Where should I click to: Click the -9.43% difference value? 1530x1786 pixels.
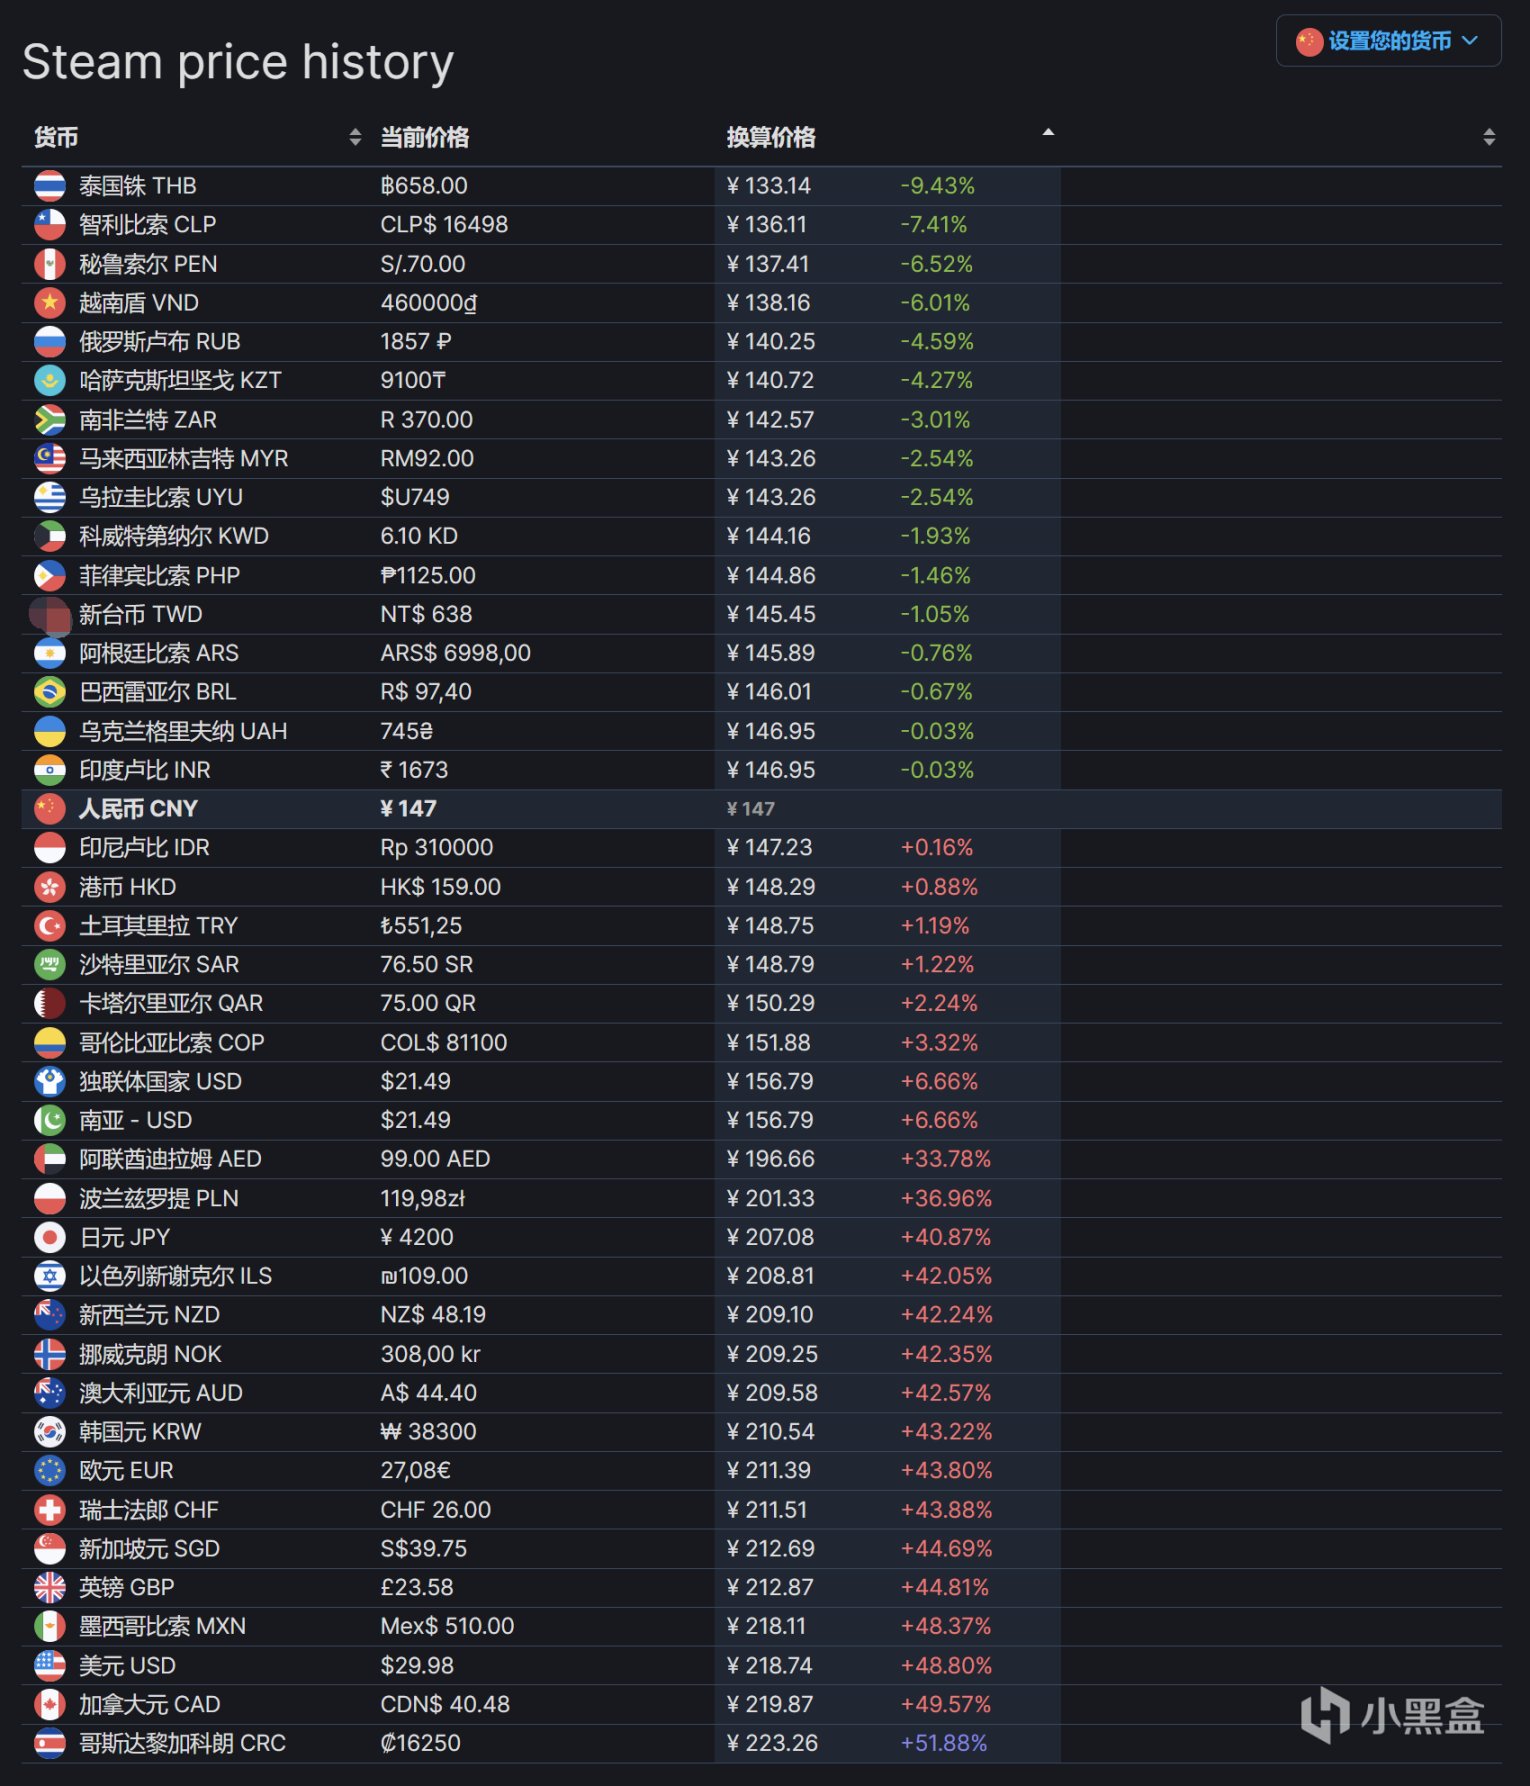point(938,186)
